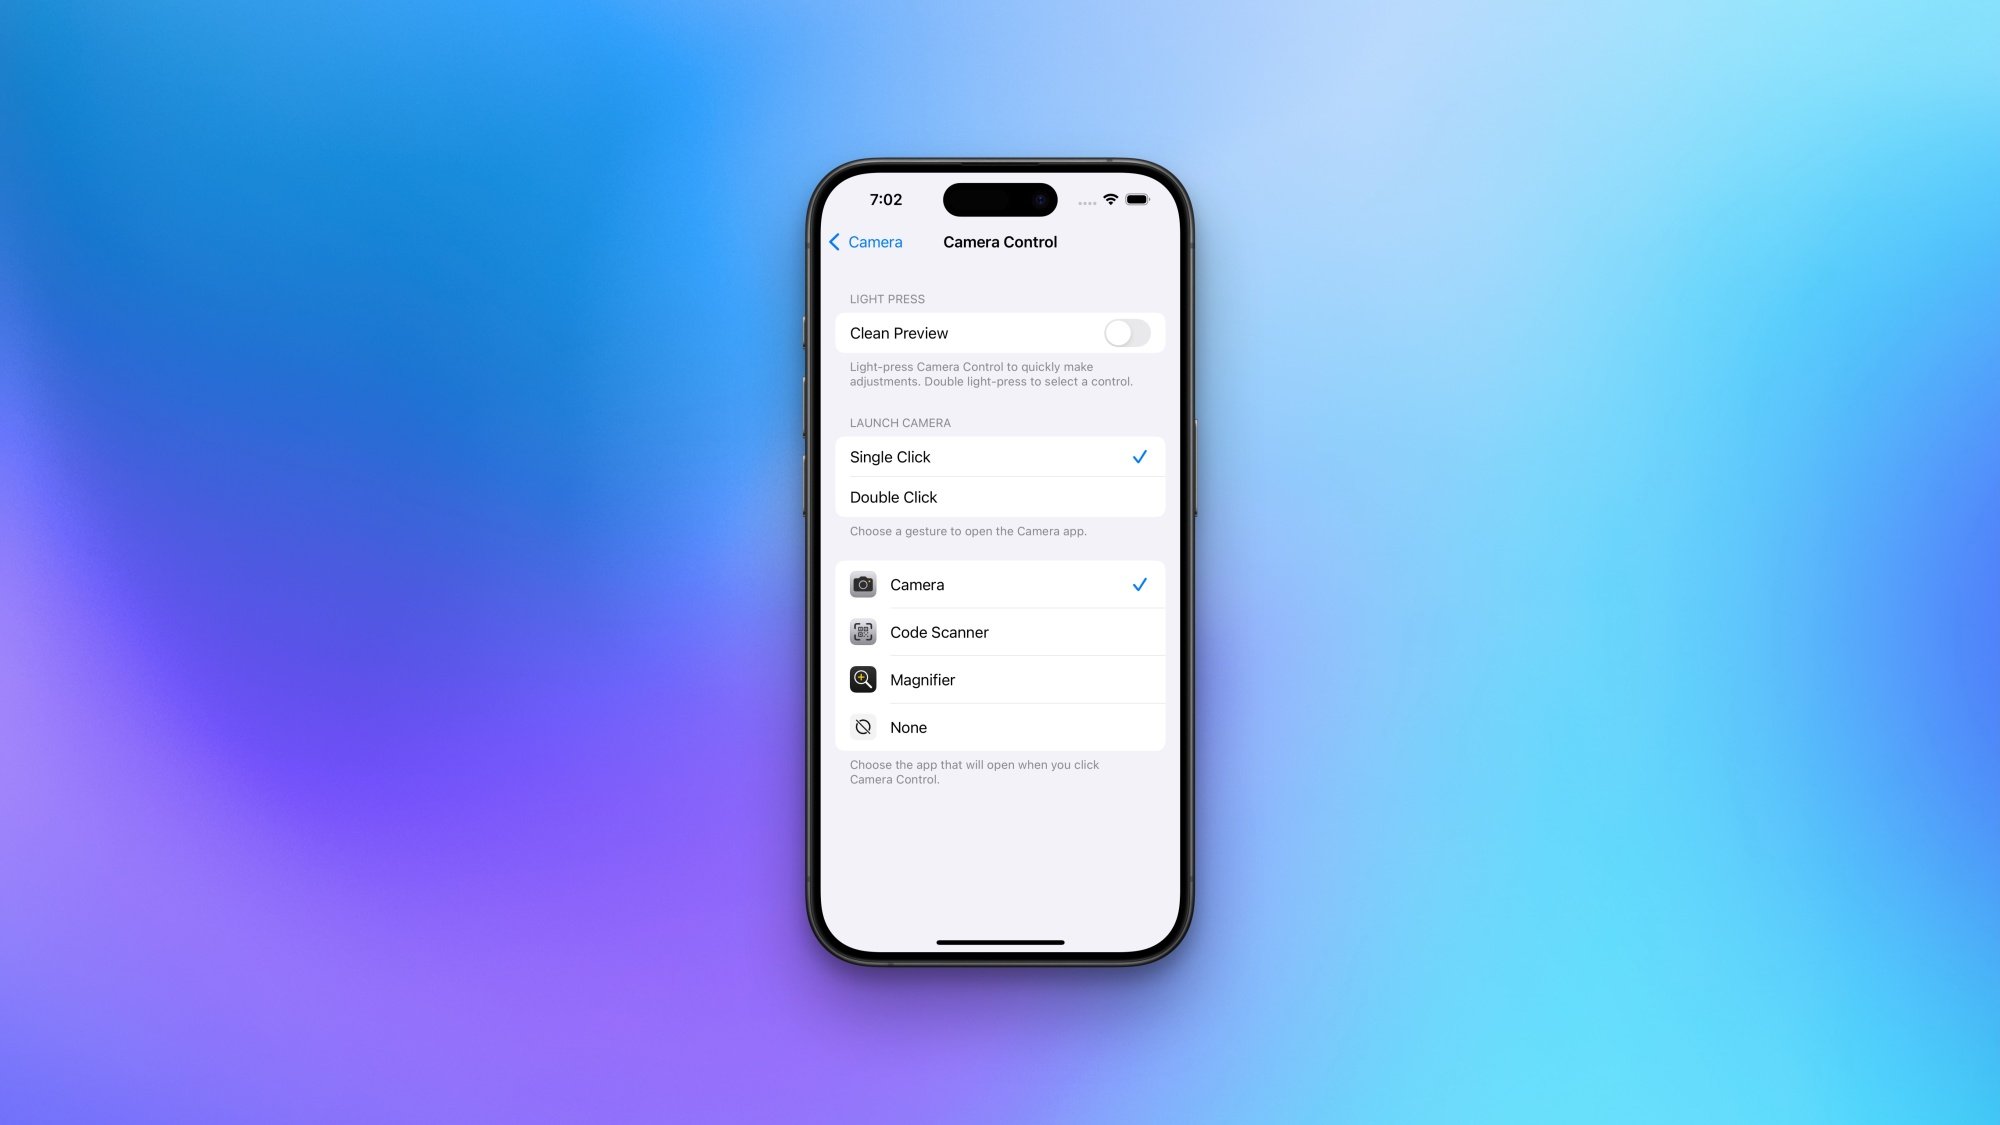Screen dimensions: 2000x1125
Task: Select None as launch app
Action: 1000,725
